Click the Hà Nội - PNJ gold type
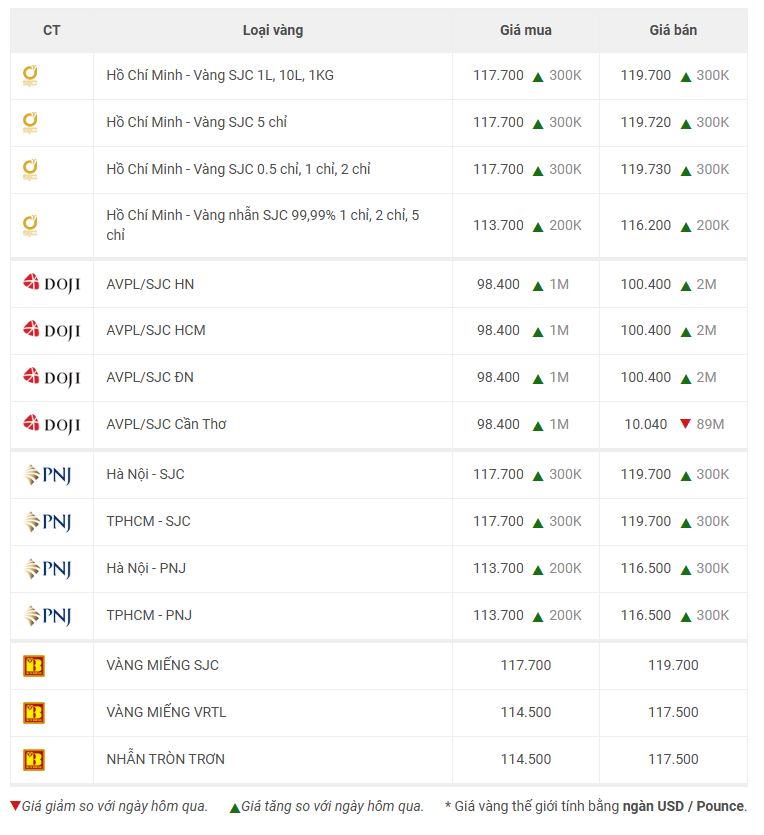 pos(146,568)
